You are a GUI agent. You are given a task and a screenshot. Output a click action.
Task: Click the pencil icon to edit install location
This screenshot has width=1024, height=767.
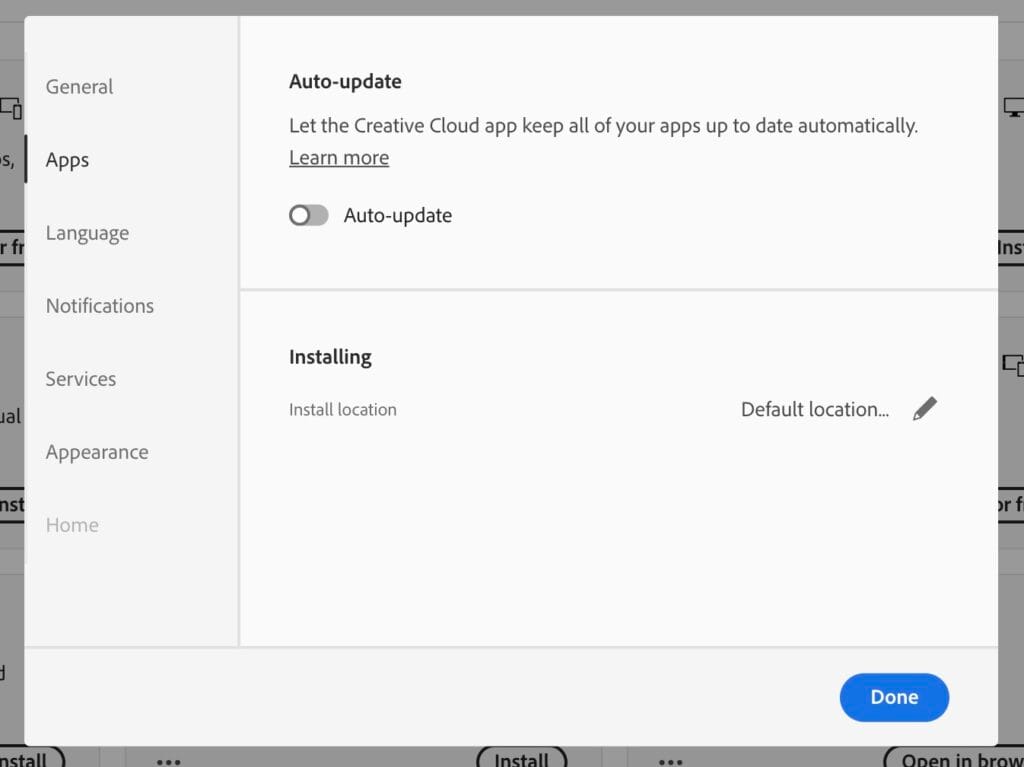(x=925, y=407)
